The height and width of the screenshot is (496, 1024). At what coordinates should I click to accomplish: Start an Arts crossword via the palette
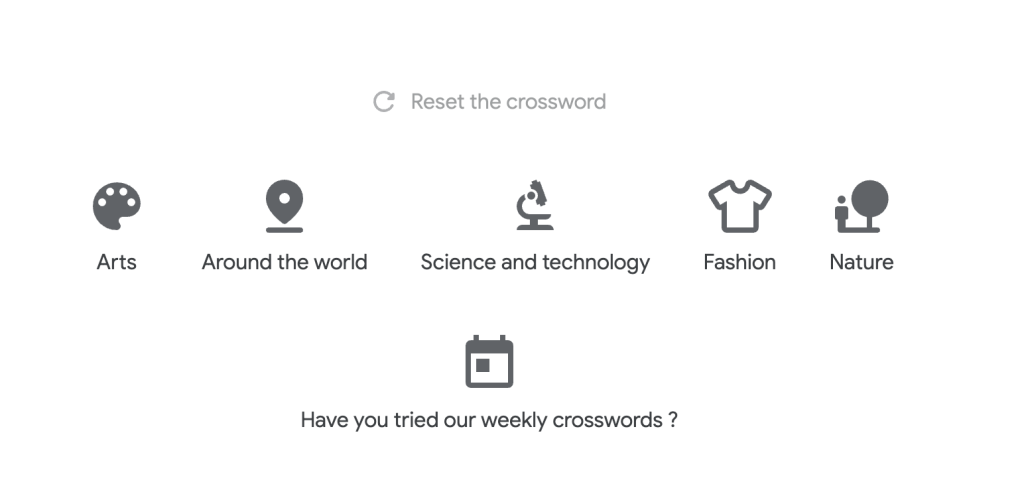117,206
